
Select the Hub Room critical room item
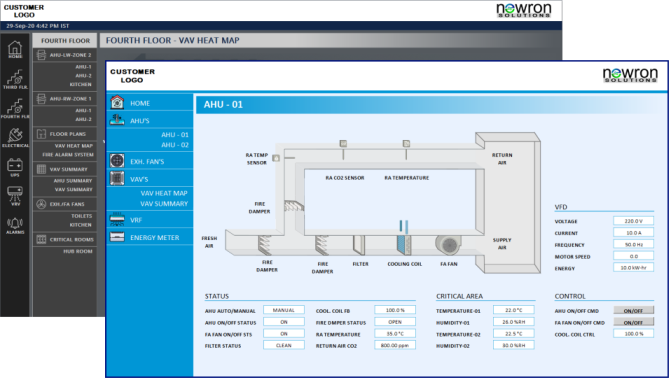pyautogui.click(x=78, y=251)
